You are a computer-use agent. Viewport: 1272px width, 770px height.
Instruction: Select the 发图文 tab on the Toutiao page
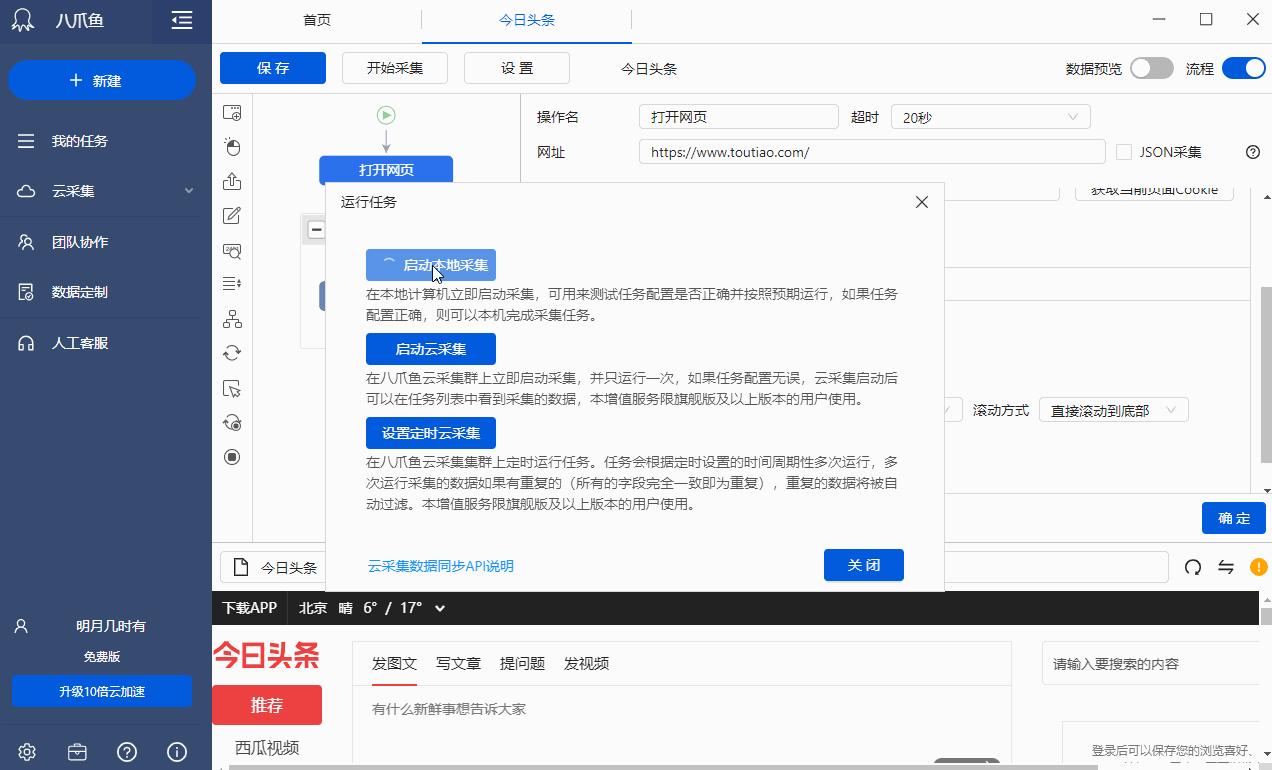pos(394,663)
